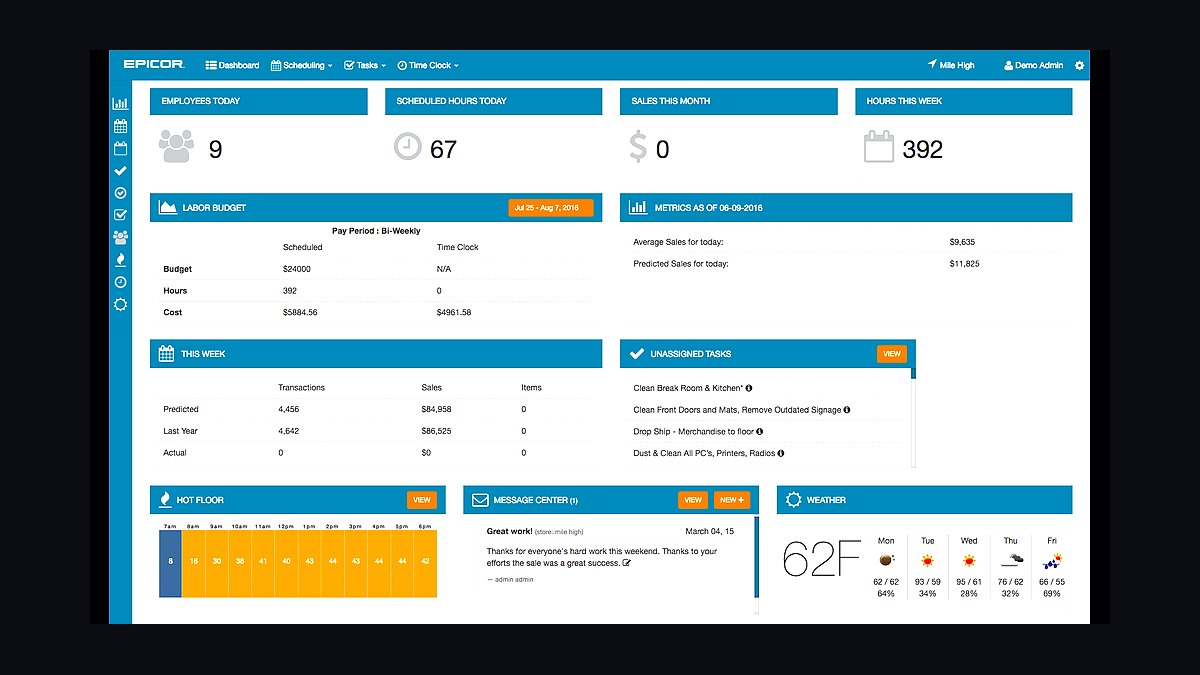Expand the Time Clock dropdown menu
This screenshot has width=1200, height=675.
[x=428, y=65]
